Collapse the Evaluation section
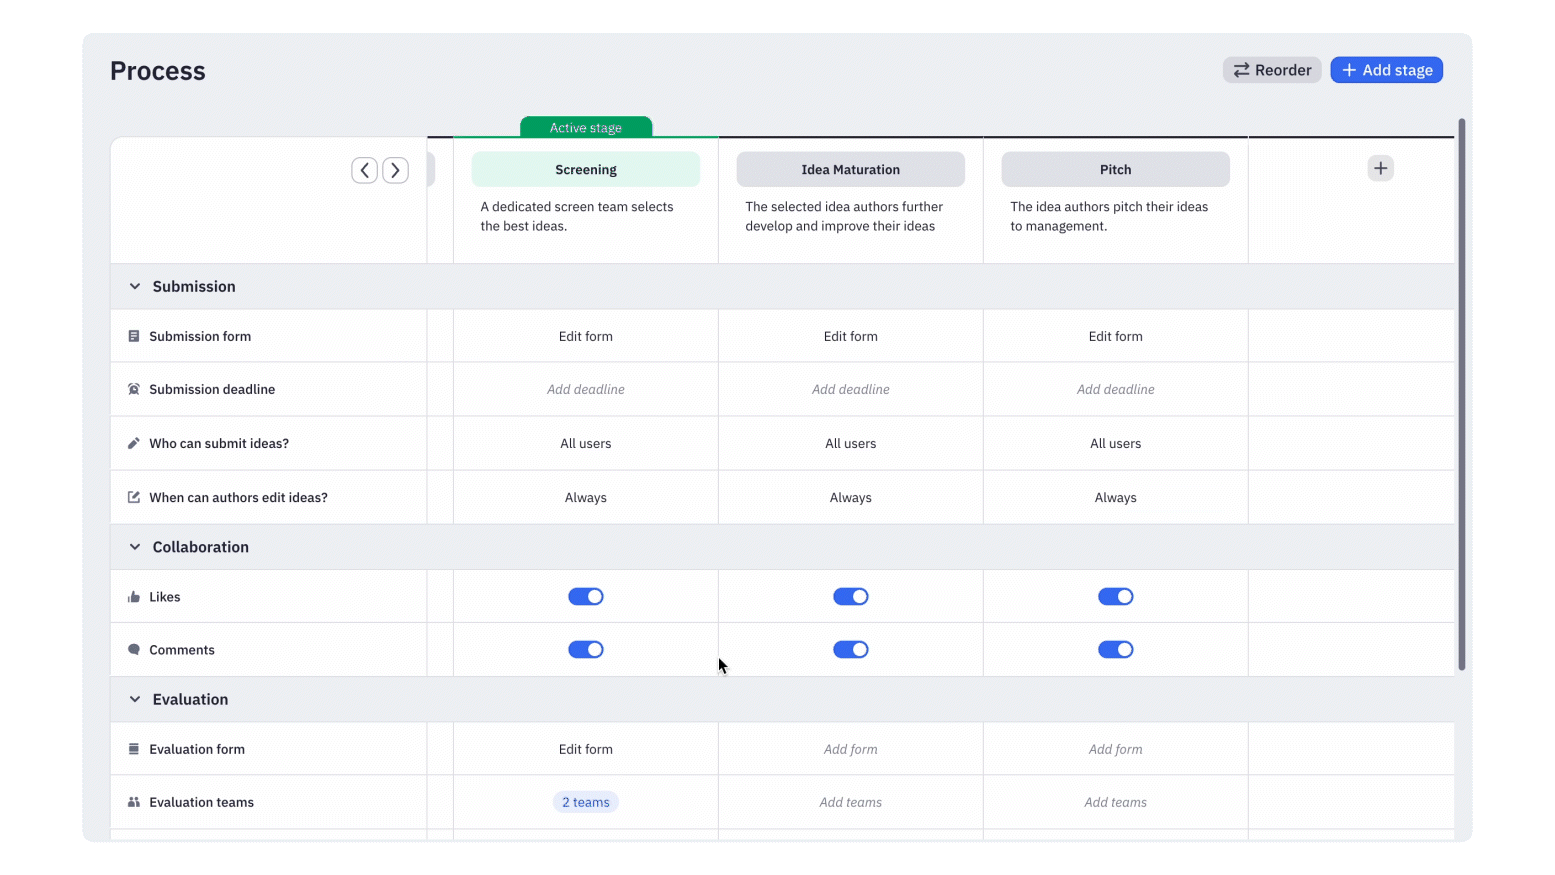Image resolution: width=1555 pixels, height=875 pixels. tap(135, 699)
